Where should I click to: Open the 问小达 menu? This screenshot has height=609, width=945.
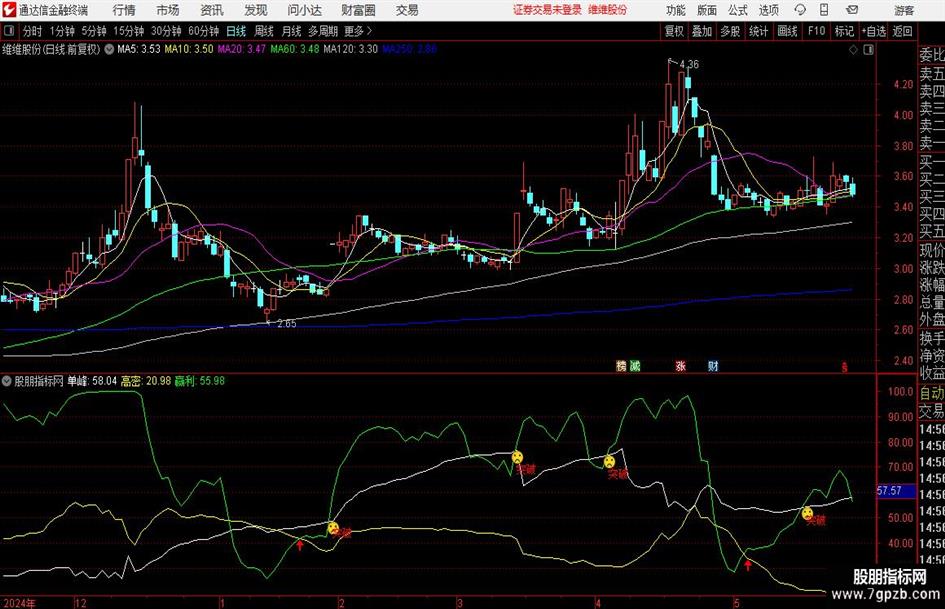[x=304, y=10]
